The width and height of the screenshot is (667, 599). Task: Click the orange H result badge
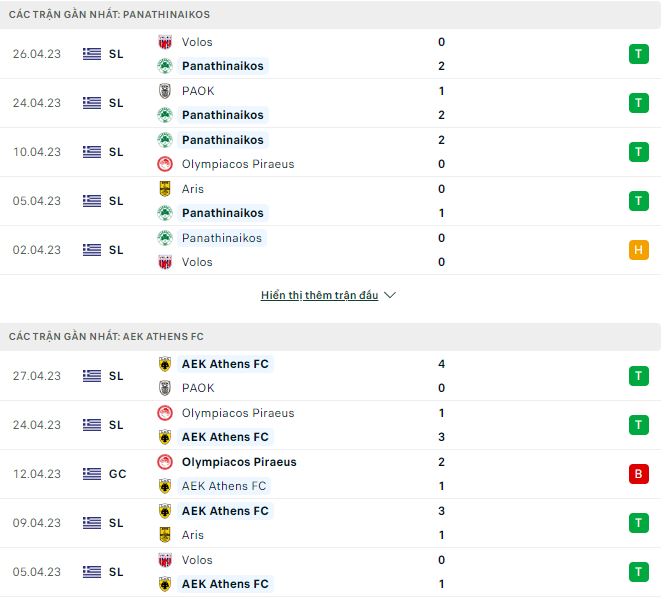(638, 250)
